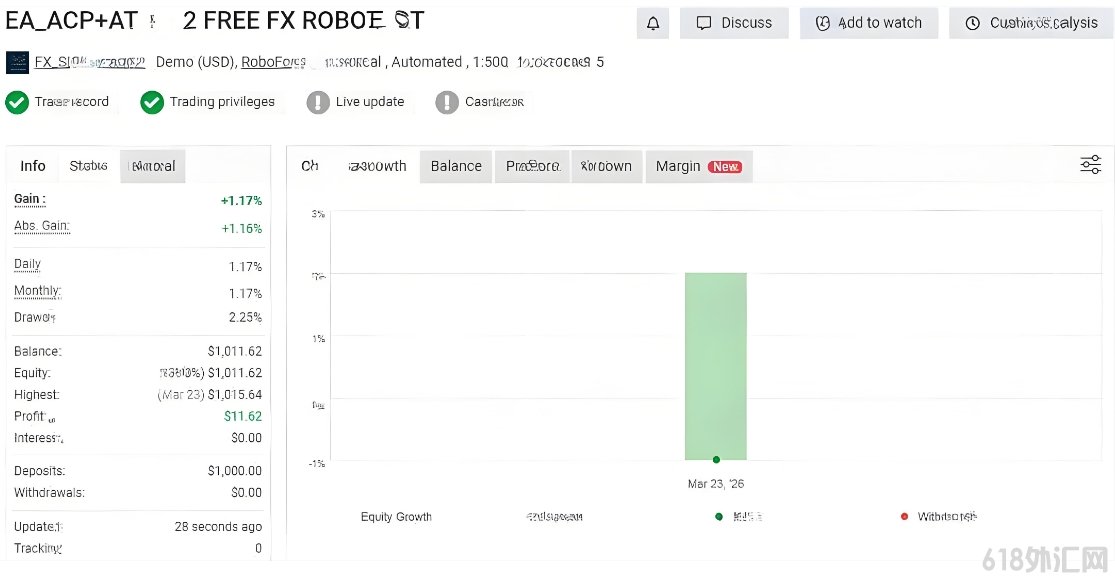Follow the RoboForex broker link
This screenshot has height=584, width=1115.
coord(274,62)
